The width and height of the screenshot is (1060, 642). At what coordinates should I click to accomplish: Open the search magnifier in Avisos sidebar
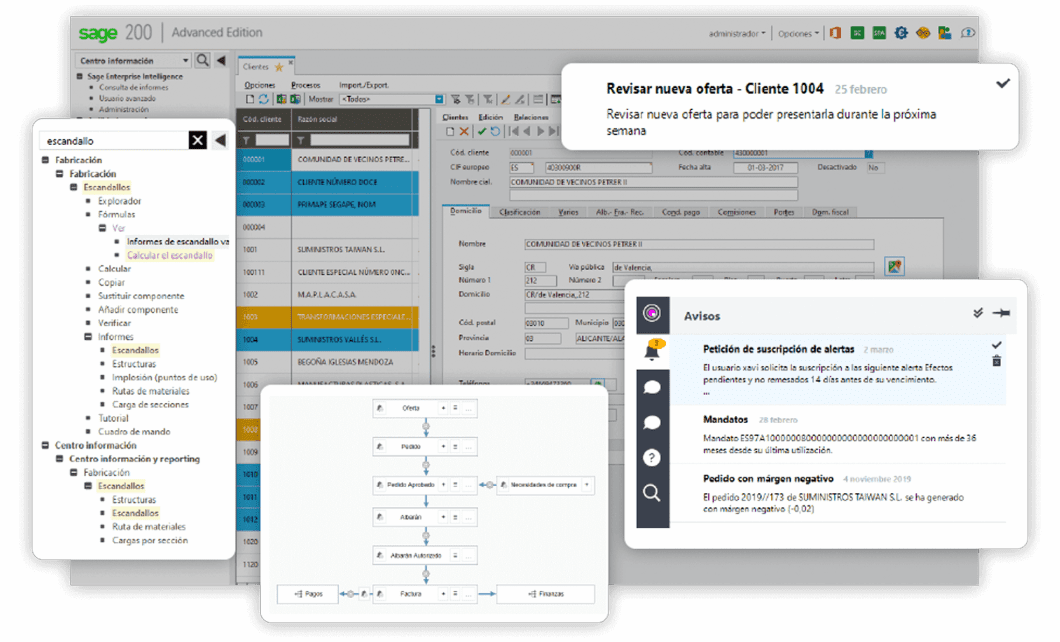(x=652, y=492)
